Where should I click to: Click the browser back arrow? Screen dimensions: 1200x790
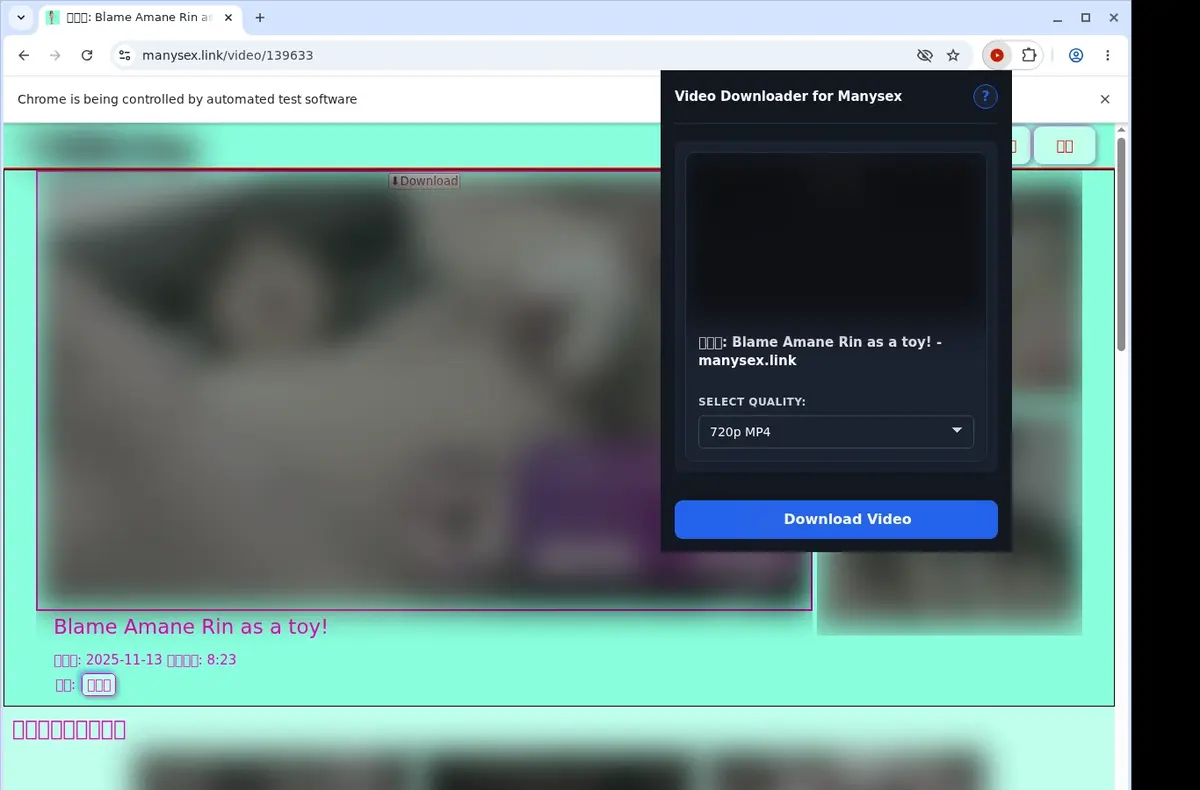point(24,56)
